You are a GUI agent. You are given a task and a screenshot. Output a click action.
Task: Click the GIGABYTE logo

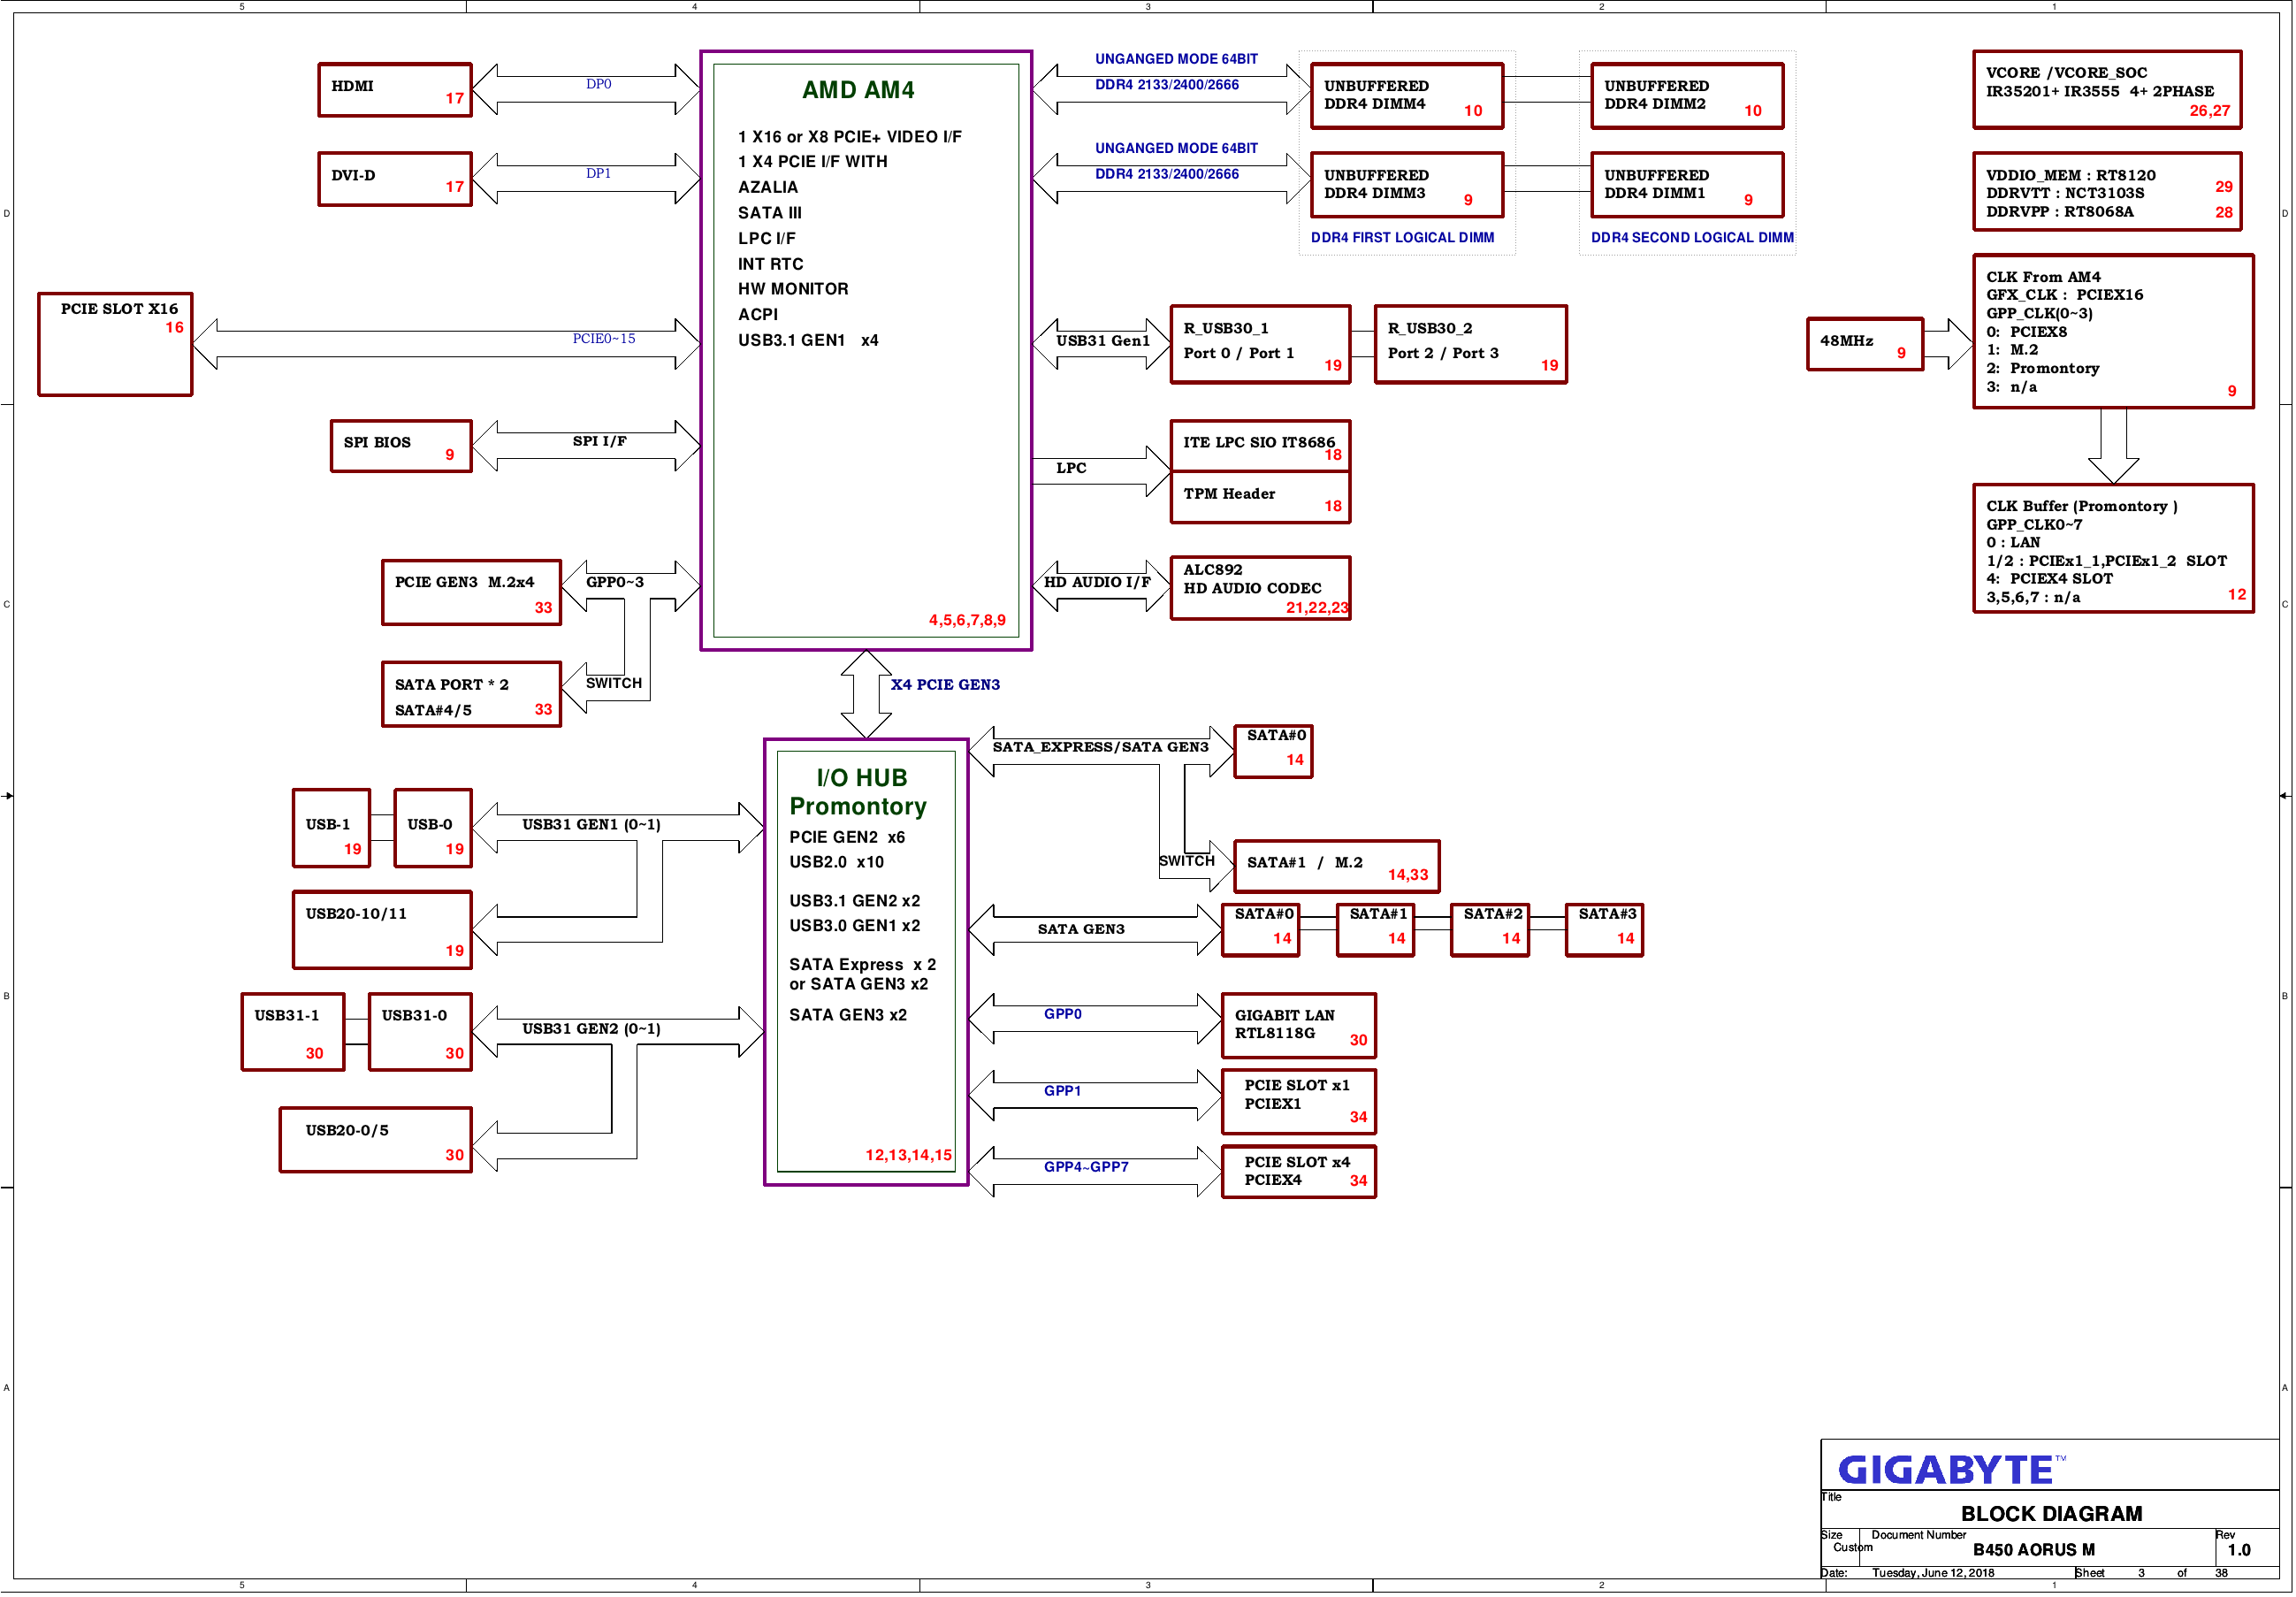click(x=1950, y=1469)
